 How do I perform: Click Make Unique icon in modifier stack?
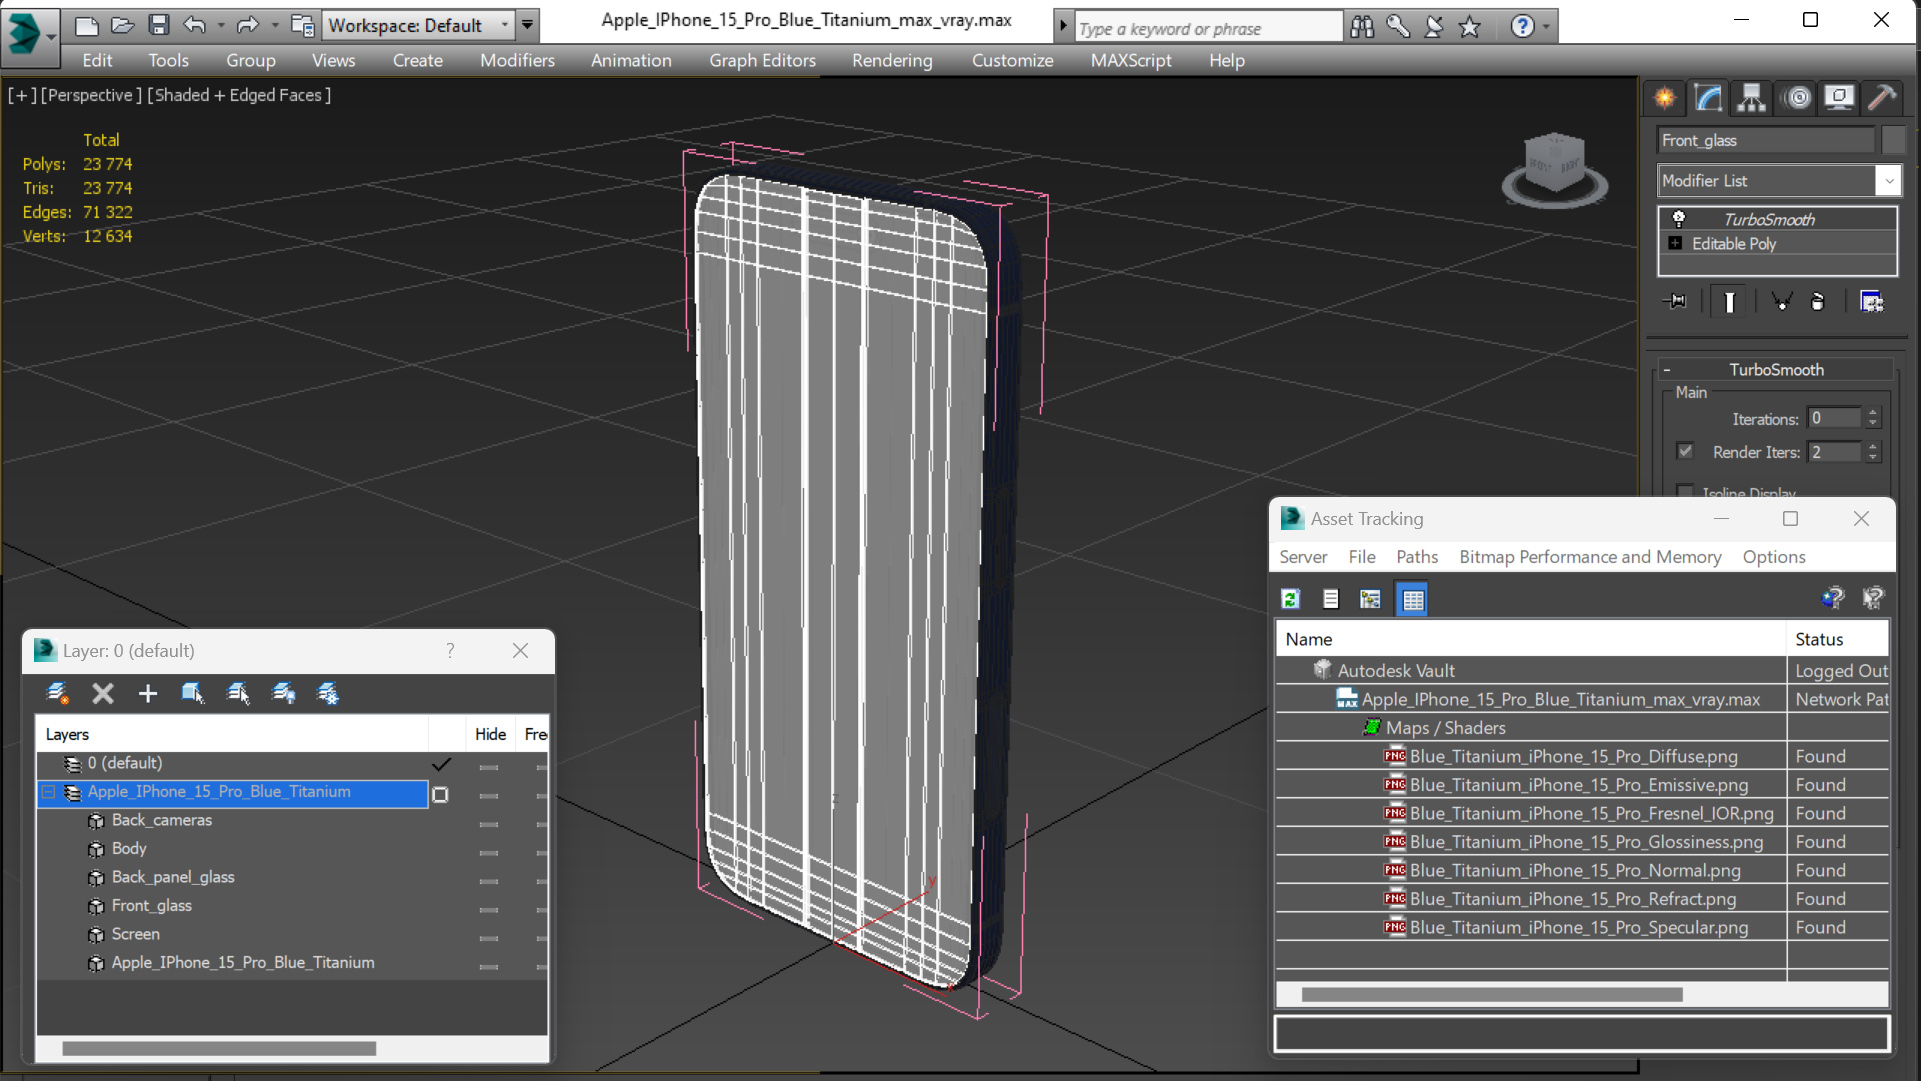[1781, 301]
